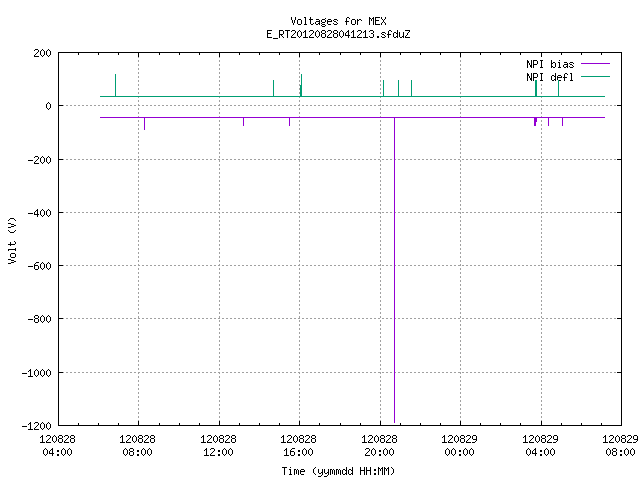Click the x-axis label 120829 08:00
Screen dimensions: 640x480
point(620,446)
